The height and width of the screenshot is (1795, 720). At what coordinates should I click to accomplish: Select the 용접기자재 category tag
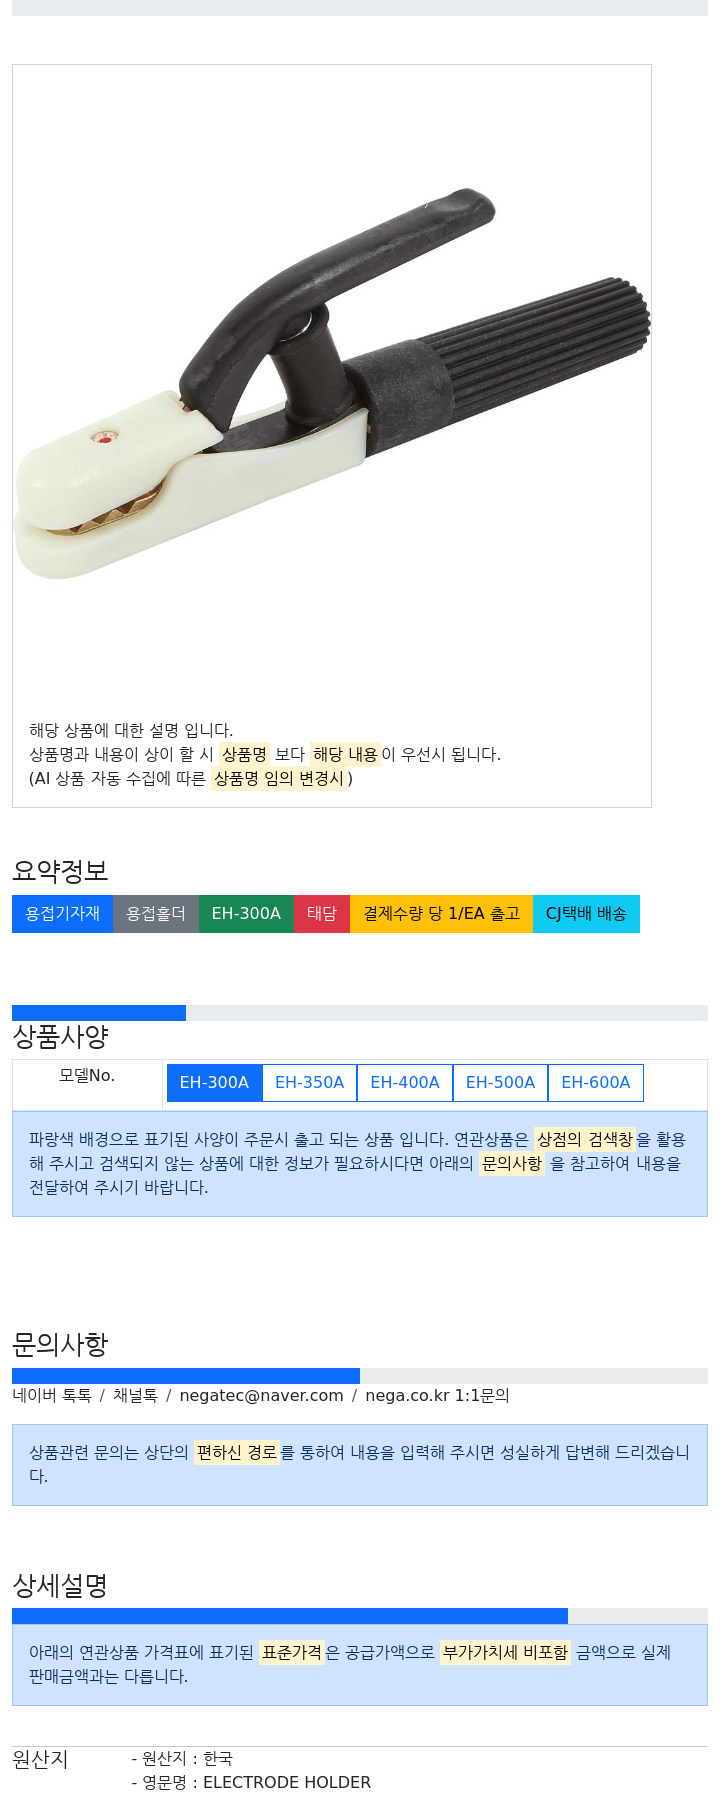[x=62, y=914]
